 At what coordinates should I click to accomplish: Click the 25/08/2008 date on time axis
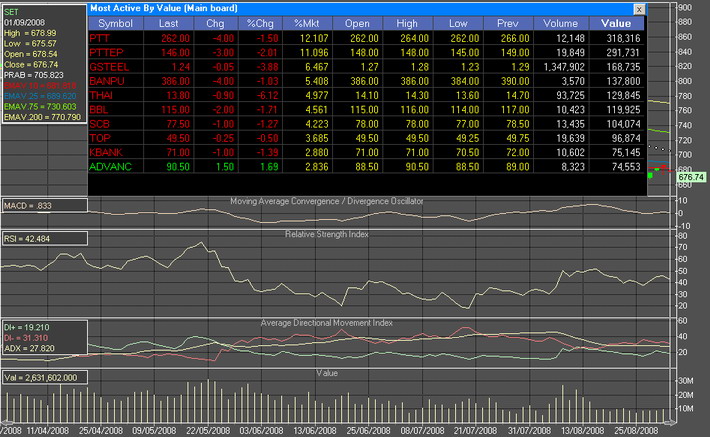coord(636,430)
